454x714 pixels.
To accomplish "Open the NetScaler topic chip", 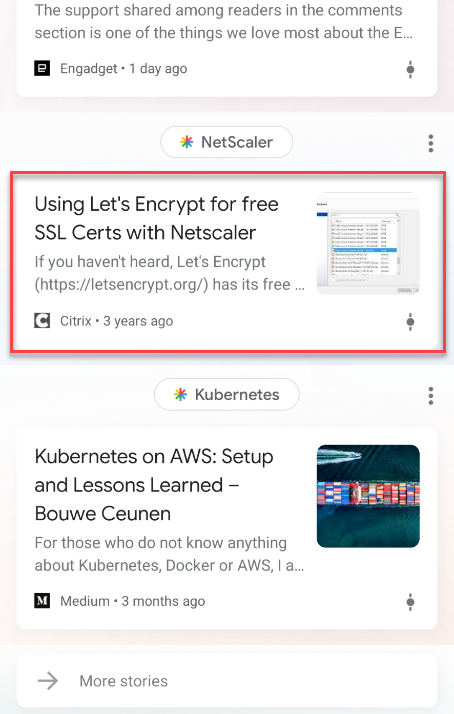I will 226,142.
